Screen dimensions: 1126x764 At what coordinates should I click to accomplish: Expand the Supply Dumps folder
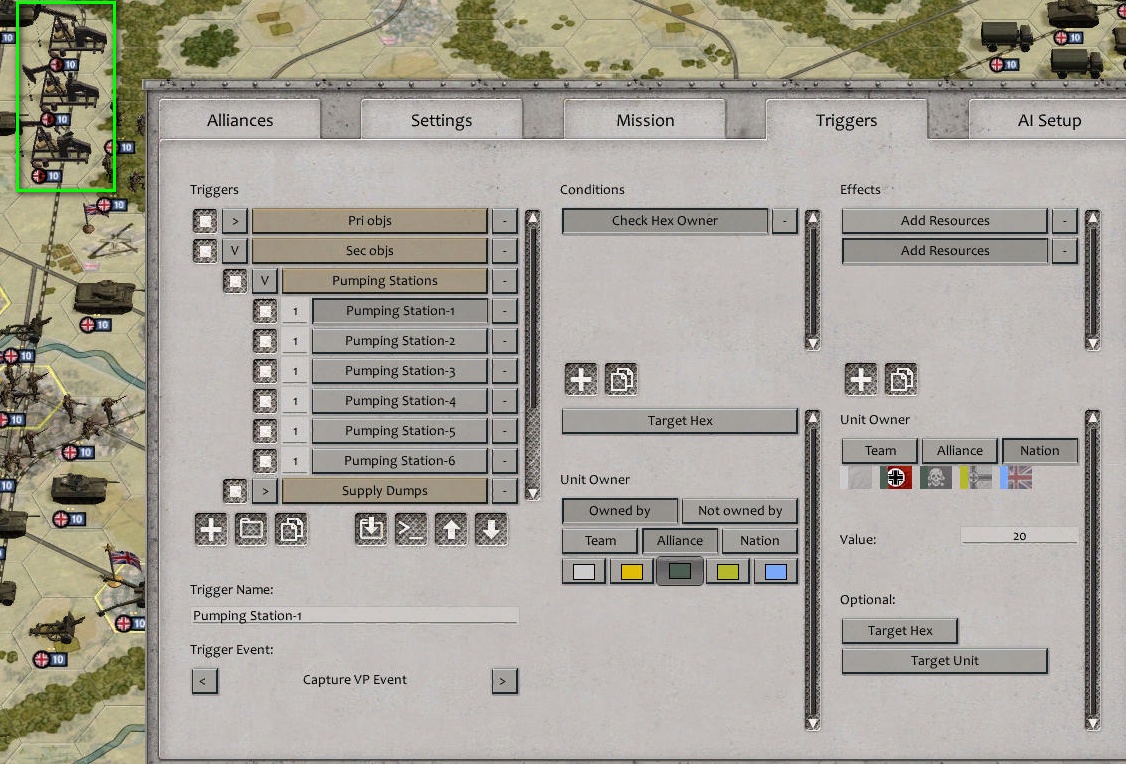coord(265,491)
